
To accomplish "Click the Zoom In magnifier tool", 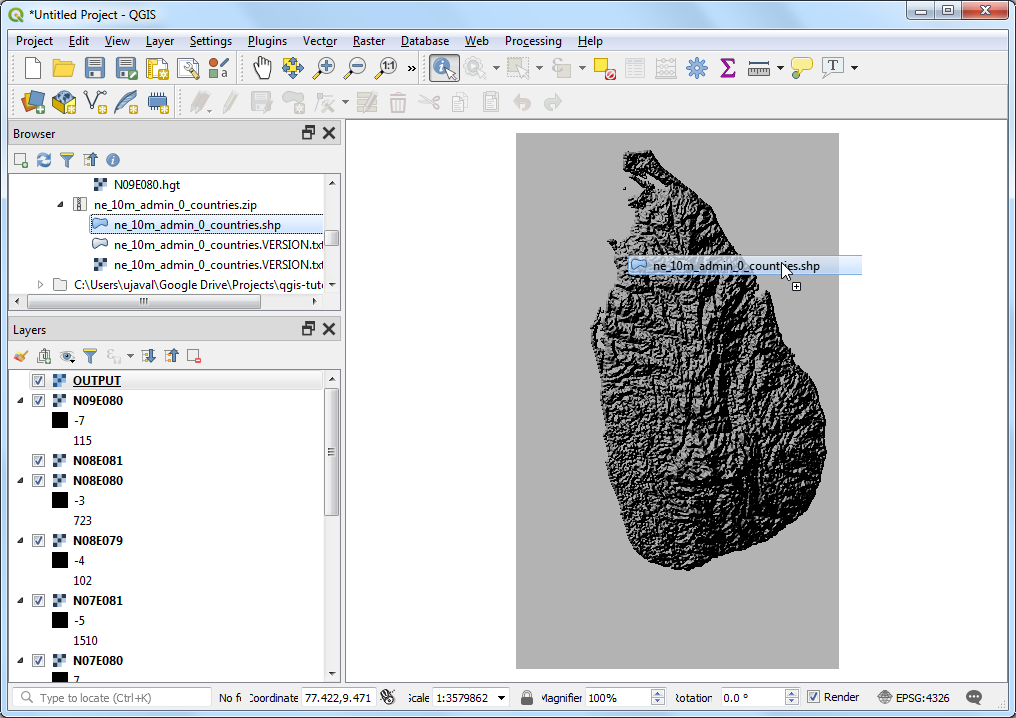I will click(324, 68).
